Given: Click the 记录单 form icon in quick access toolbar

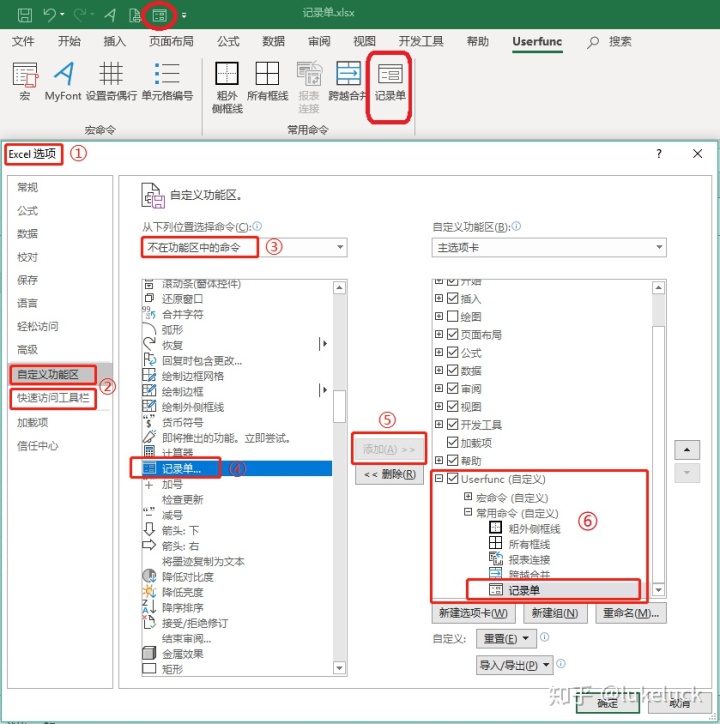Looking at the screenshot, I should (159, 16).
